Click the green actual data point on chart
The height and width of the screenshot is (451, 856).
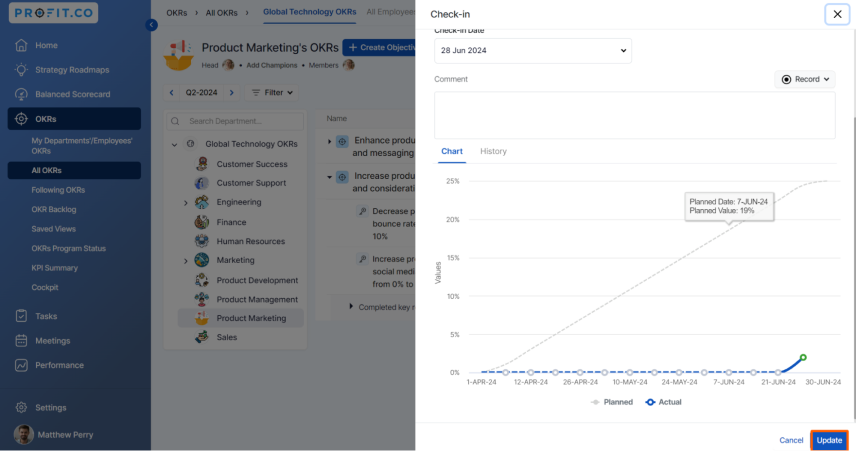[x=803, y=358]
